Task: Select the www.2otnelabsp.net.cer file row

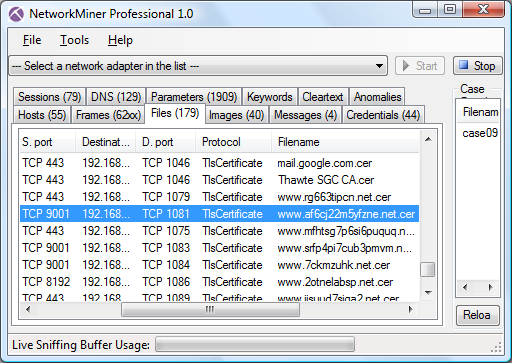Action: 219,282
